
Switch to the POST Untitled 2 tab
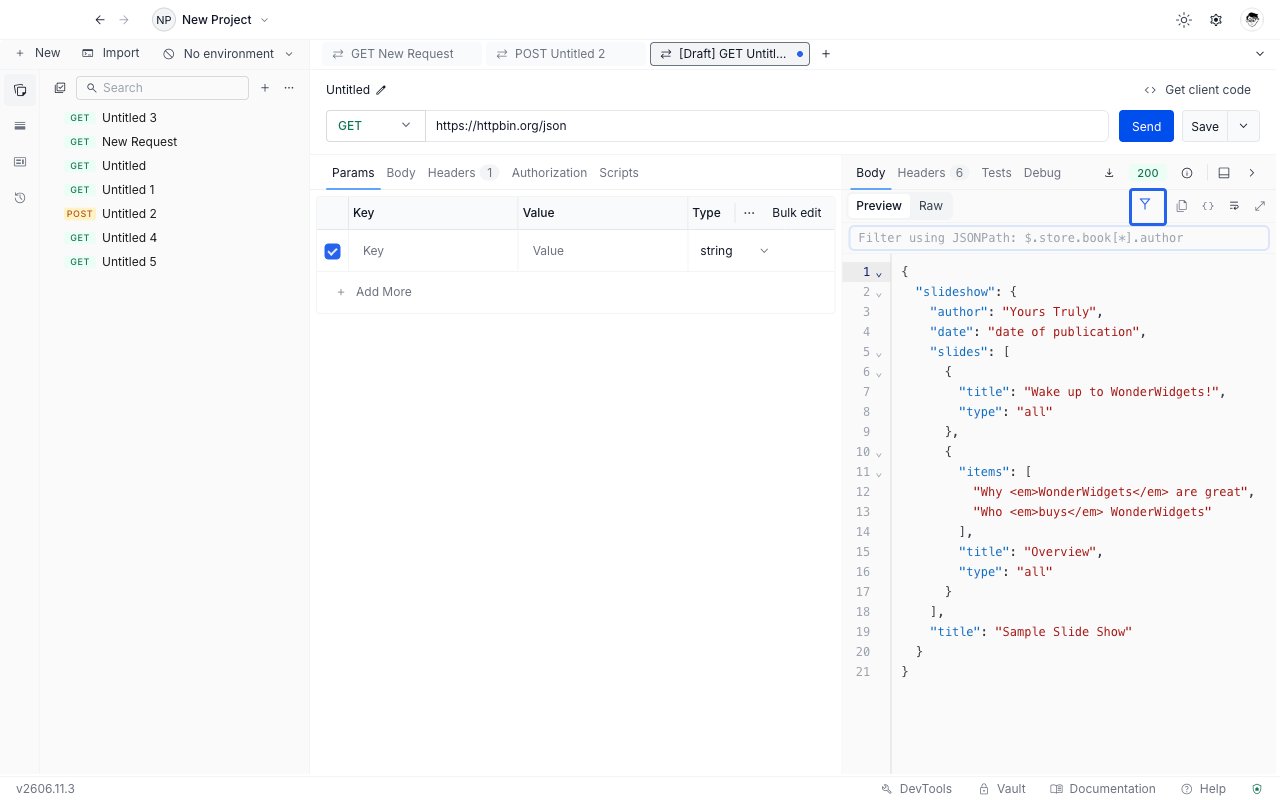point(564,54)
